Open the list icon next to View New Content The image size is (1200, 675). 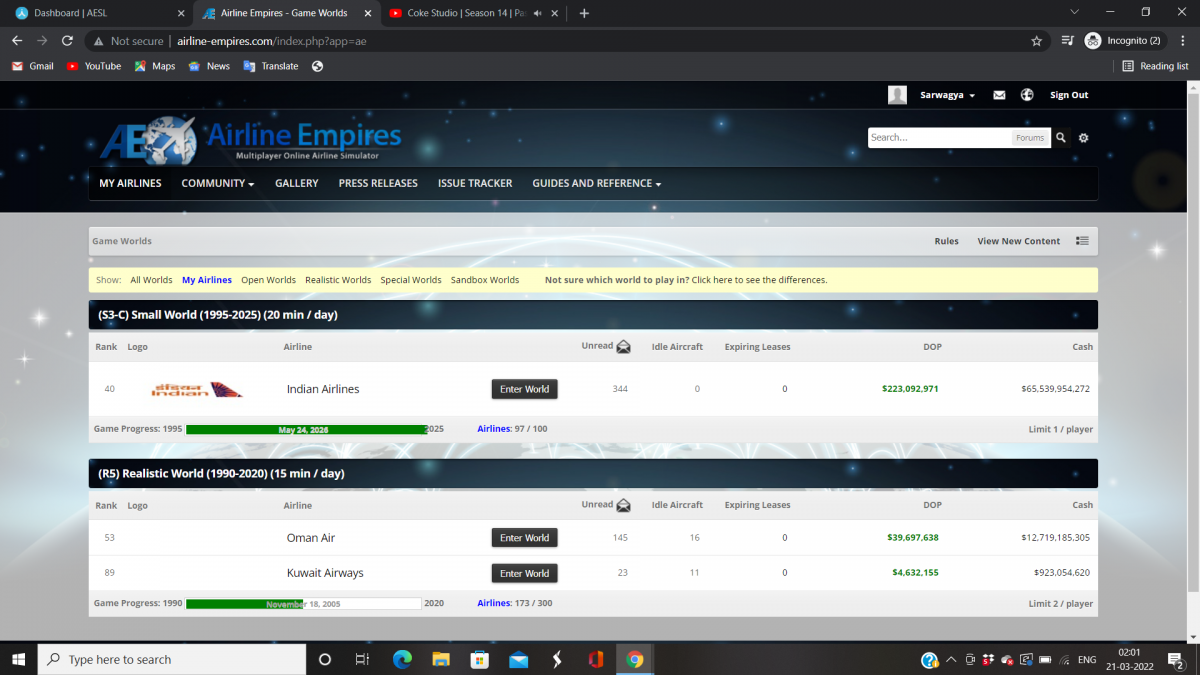click(1082, 241)
